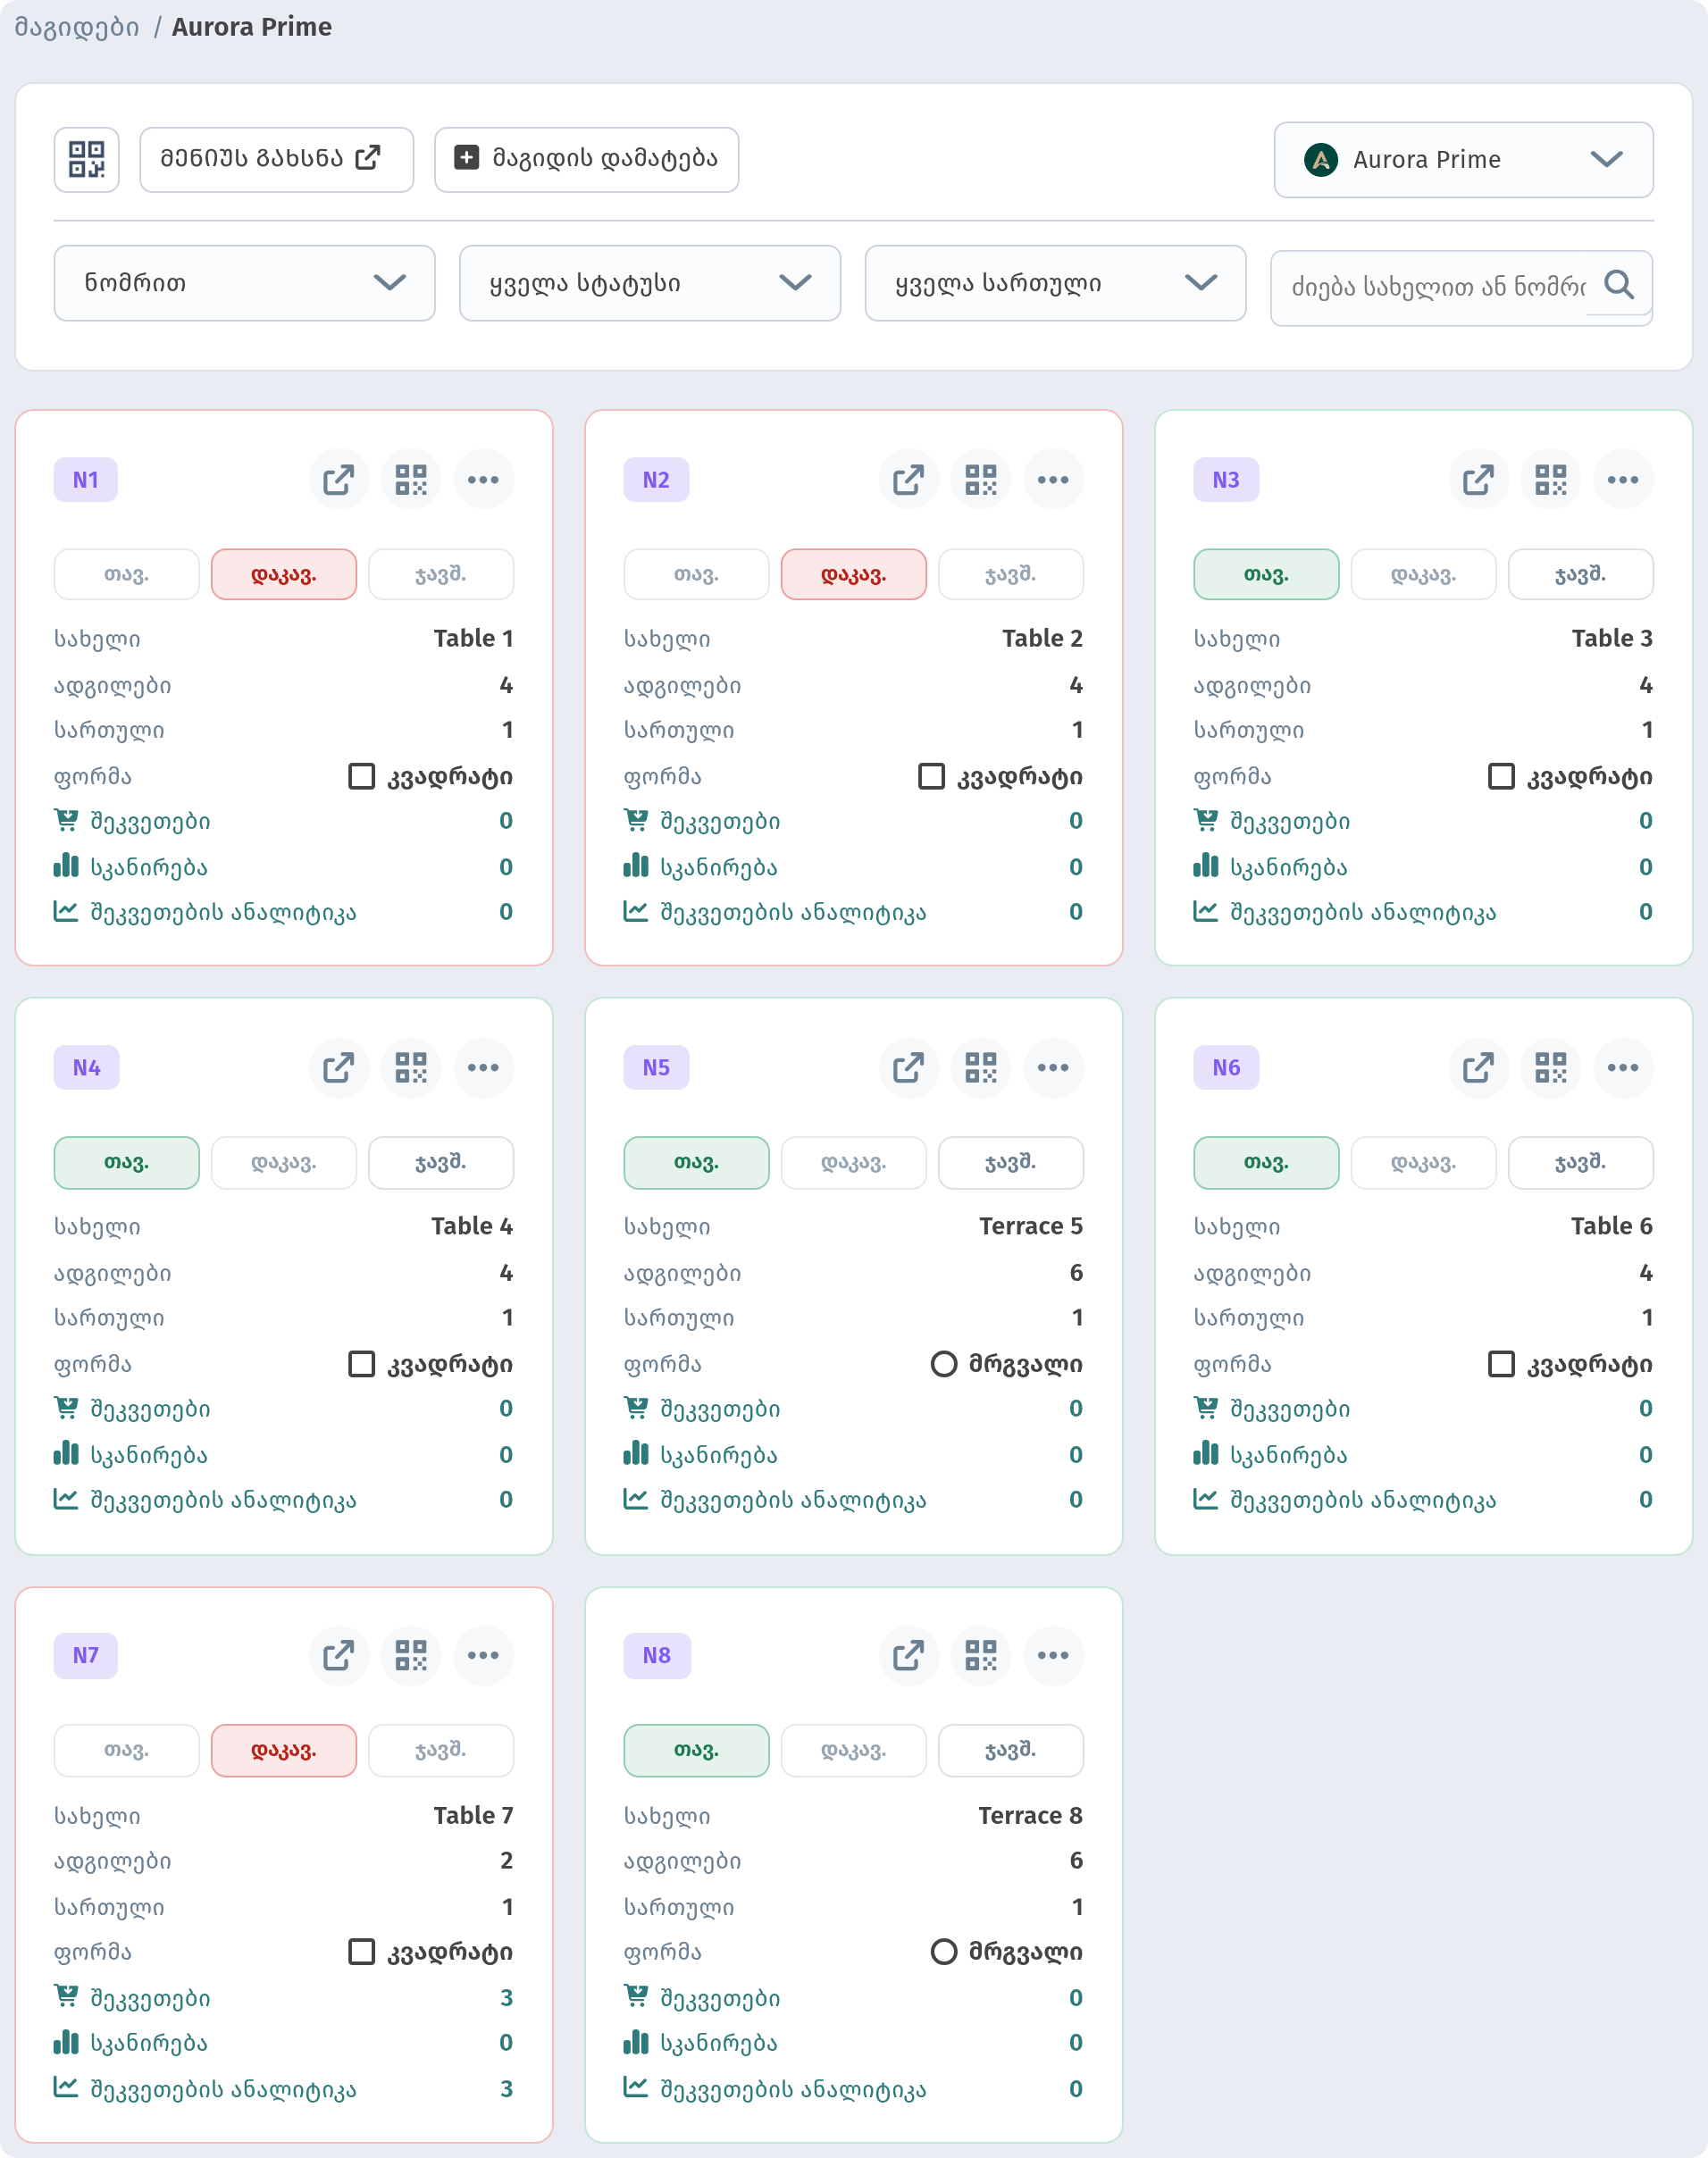
Task: Set table N4 status to ჯავშ.
Action: coord(441,1162)
